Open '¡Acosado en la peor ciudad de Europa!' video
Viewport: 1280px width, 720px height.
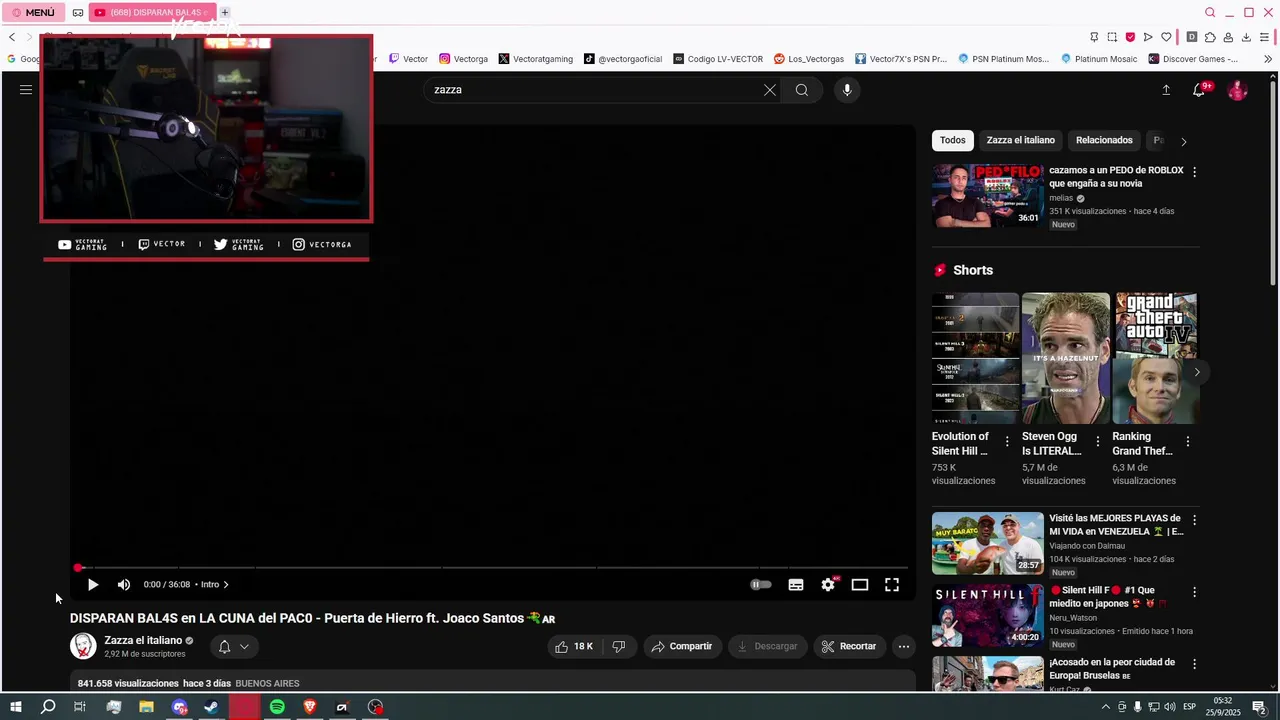1111,669
